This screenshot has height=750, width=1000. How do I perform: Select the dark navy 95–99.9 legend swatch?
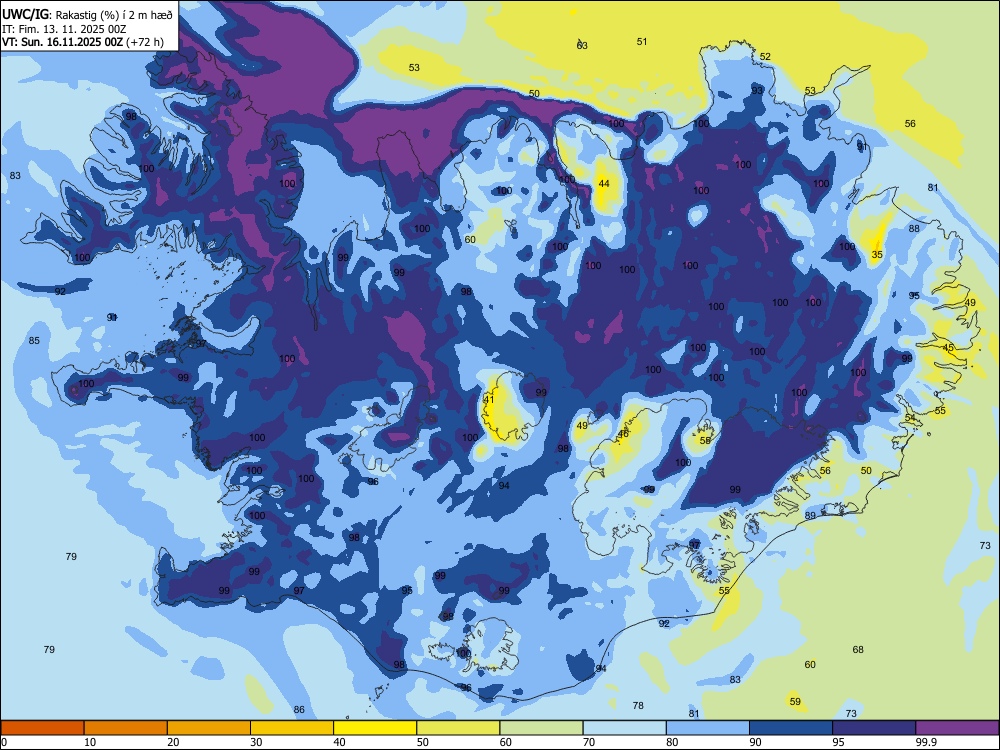pyautogui.click(x=874, y=728)
